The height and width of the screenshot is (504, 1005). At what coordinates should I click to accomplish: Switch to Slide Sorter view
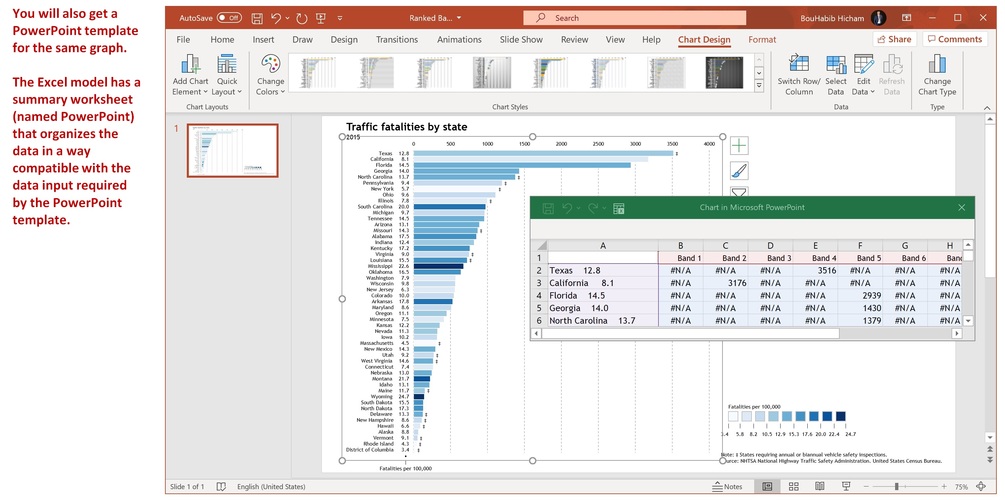pyautogui.click(x=793, y=487)
